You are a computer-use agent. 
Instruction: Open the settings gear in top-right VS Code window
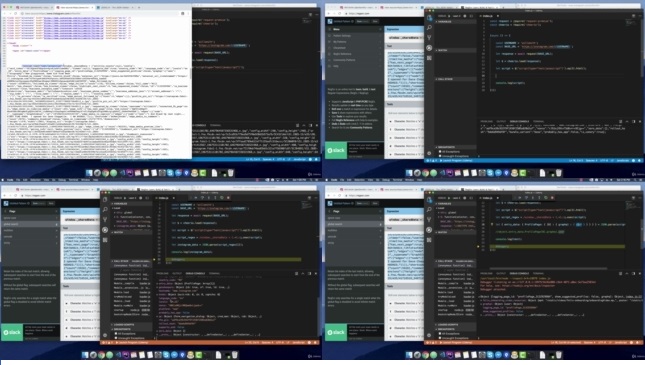click(x=429, y=153)
